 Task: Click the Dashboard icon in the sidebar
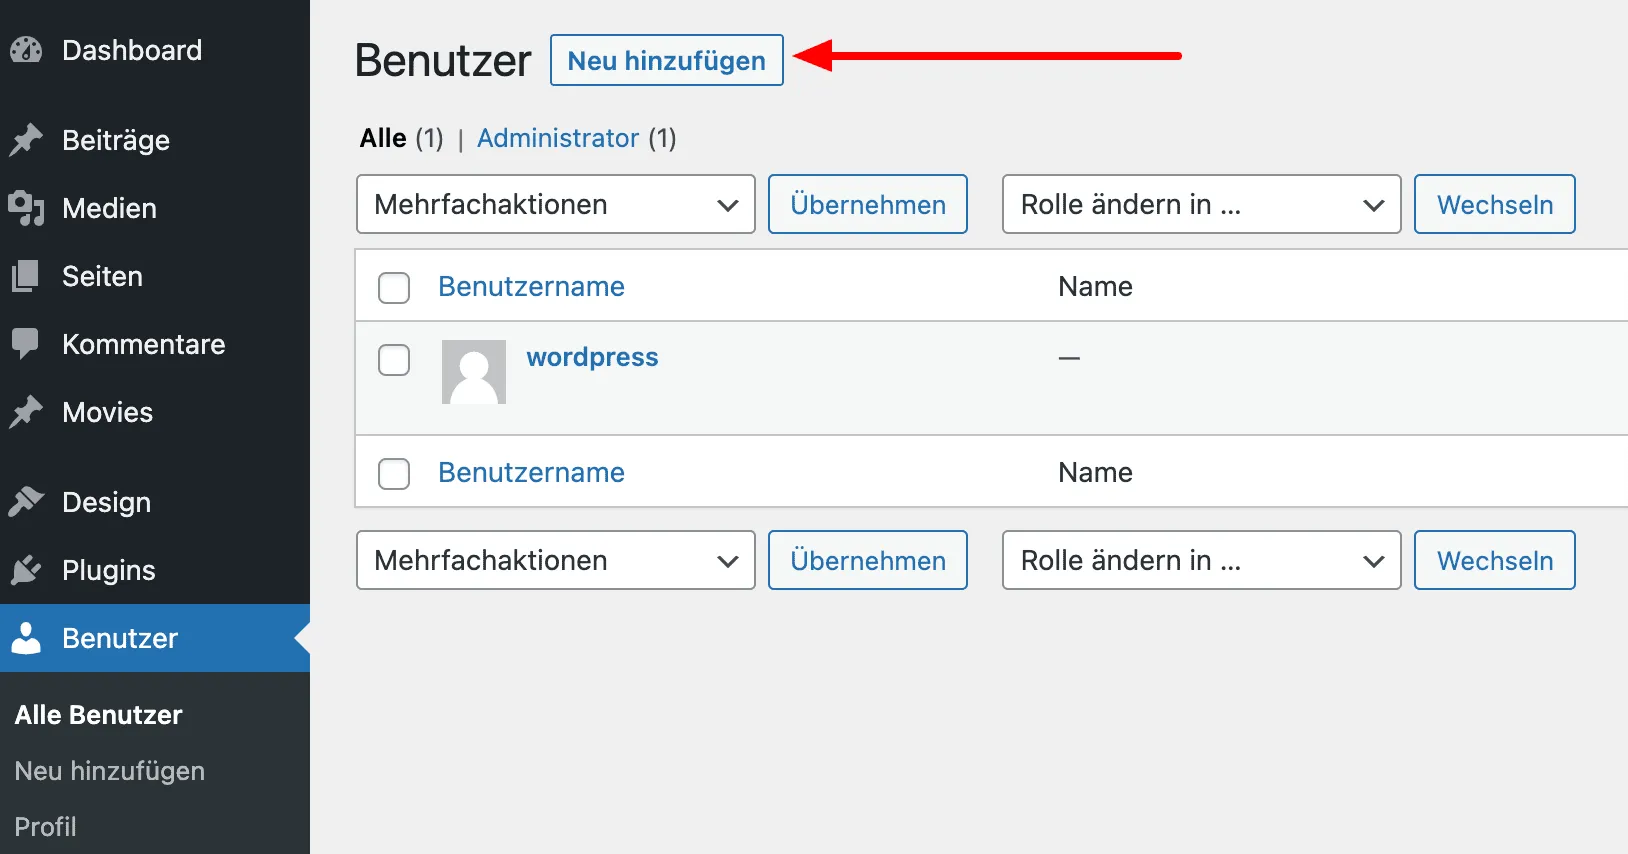(27, 48)
